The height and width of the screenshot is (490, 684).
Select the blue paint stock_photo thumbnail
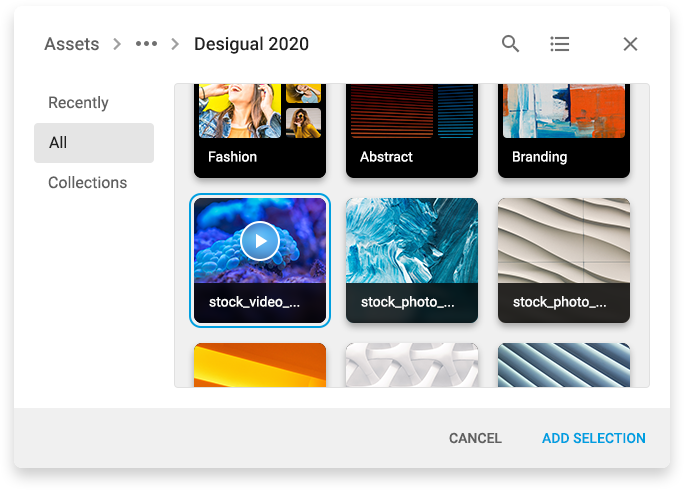point(412,260)
